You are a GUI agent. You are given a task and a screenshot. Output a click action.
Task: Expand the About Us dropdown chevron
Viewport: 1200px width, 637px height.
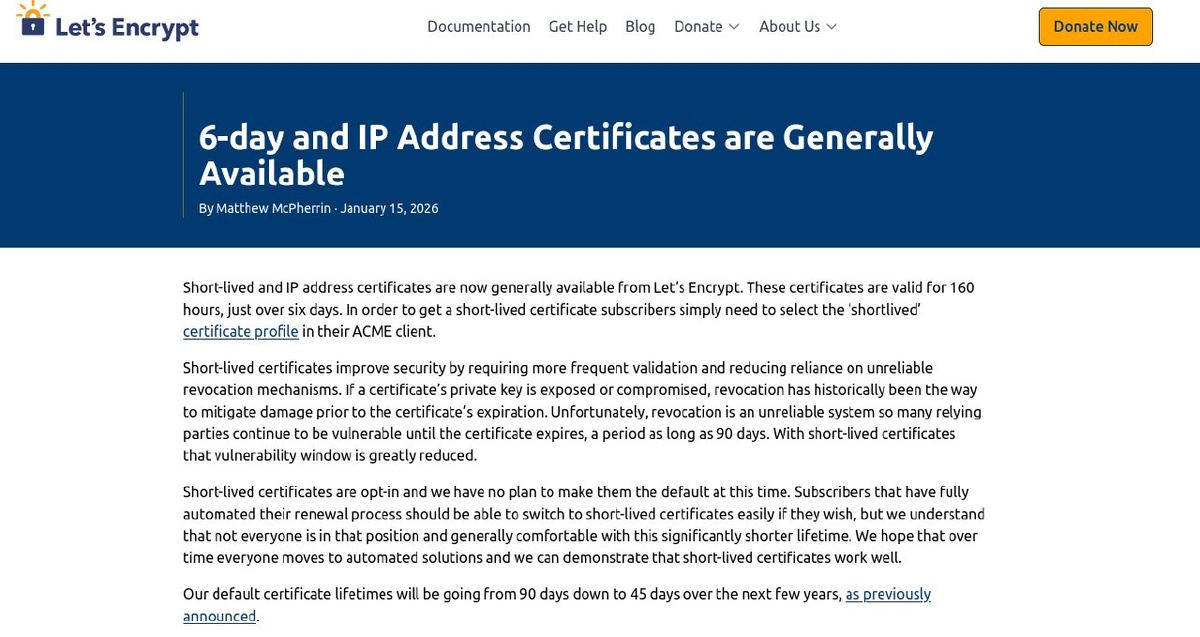click(x=831, y=27)
